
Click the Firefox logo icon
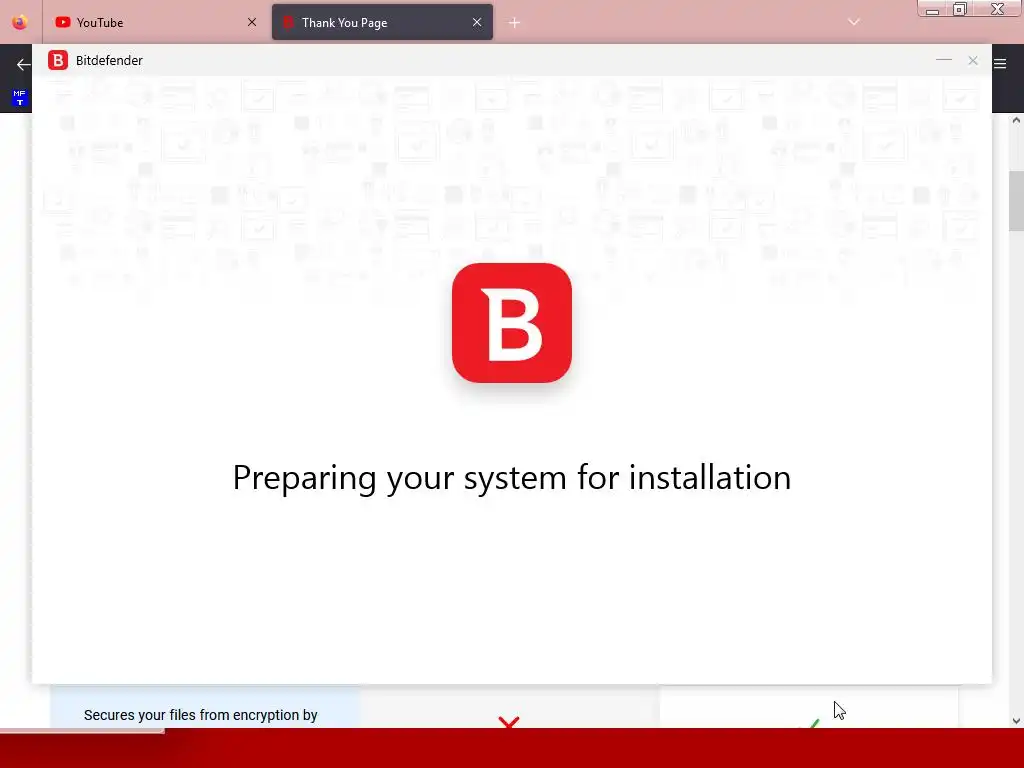click(x=20, y=22)
